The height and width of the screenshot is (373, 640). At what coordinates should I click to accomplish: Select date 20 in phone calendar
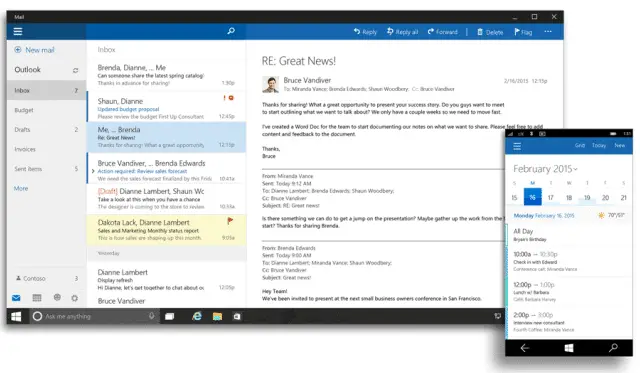pyautogui.click(x=605, y=198)
